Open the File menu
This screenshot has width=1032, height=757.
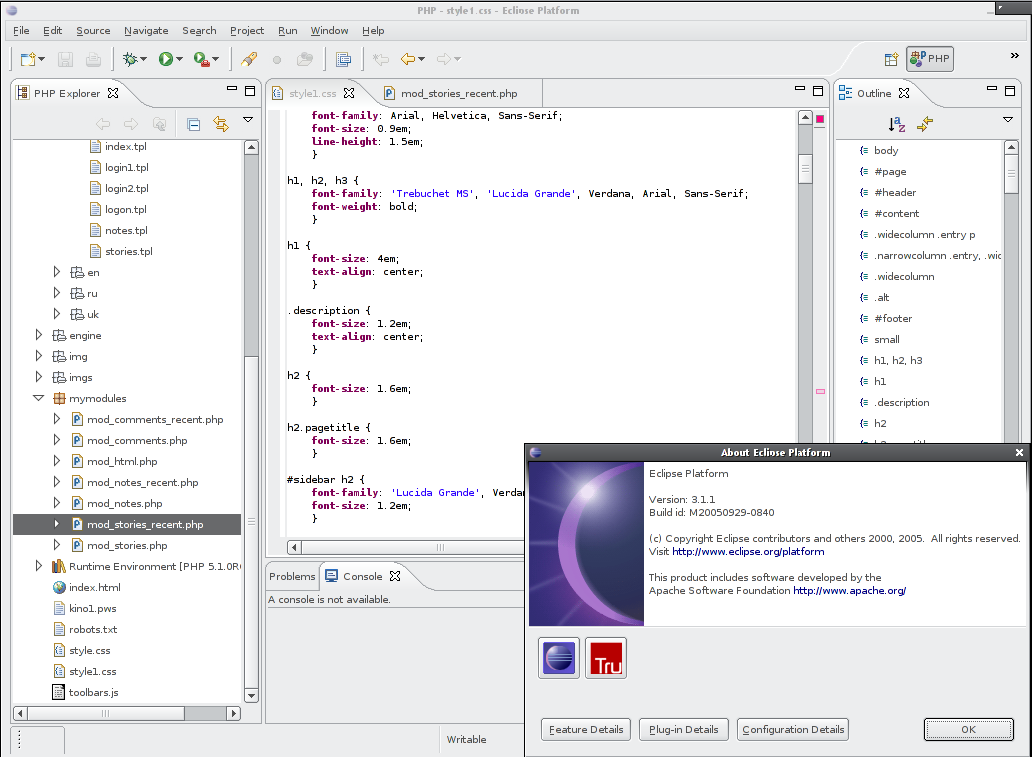point(21,30)
